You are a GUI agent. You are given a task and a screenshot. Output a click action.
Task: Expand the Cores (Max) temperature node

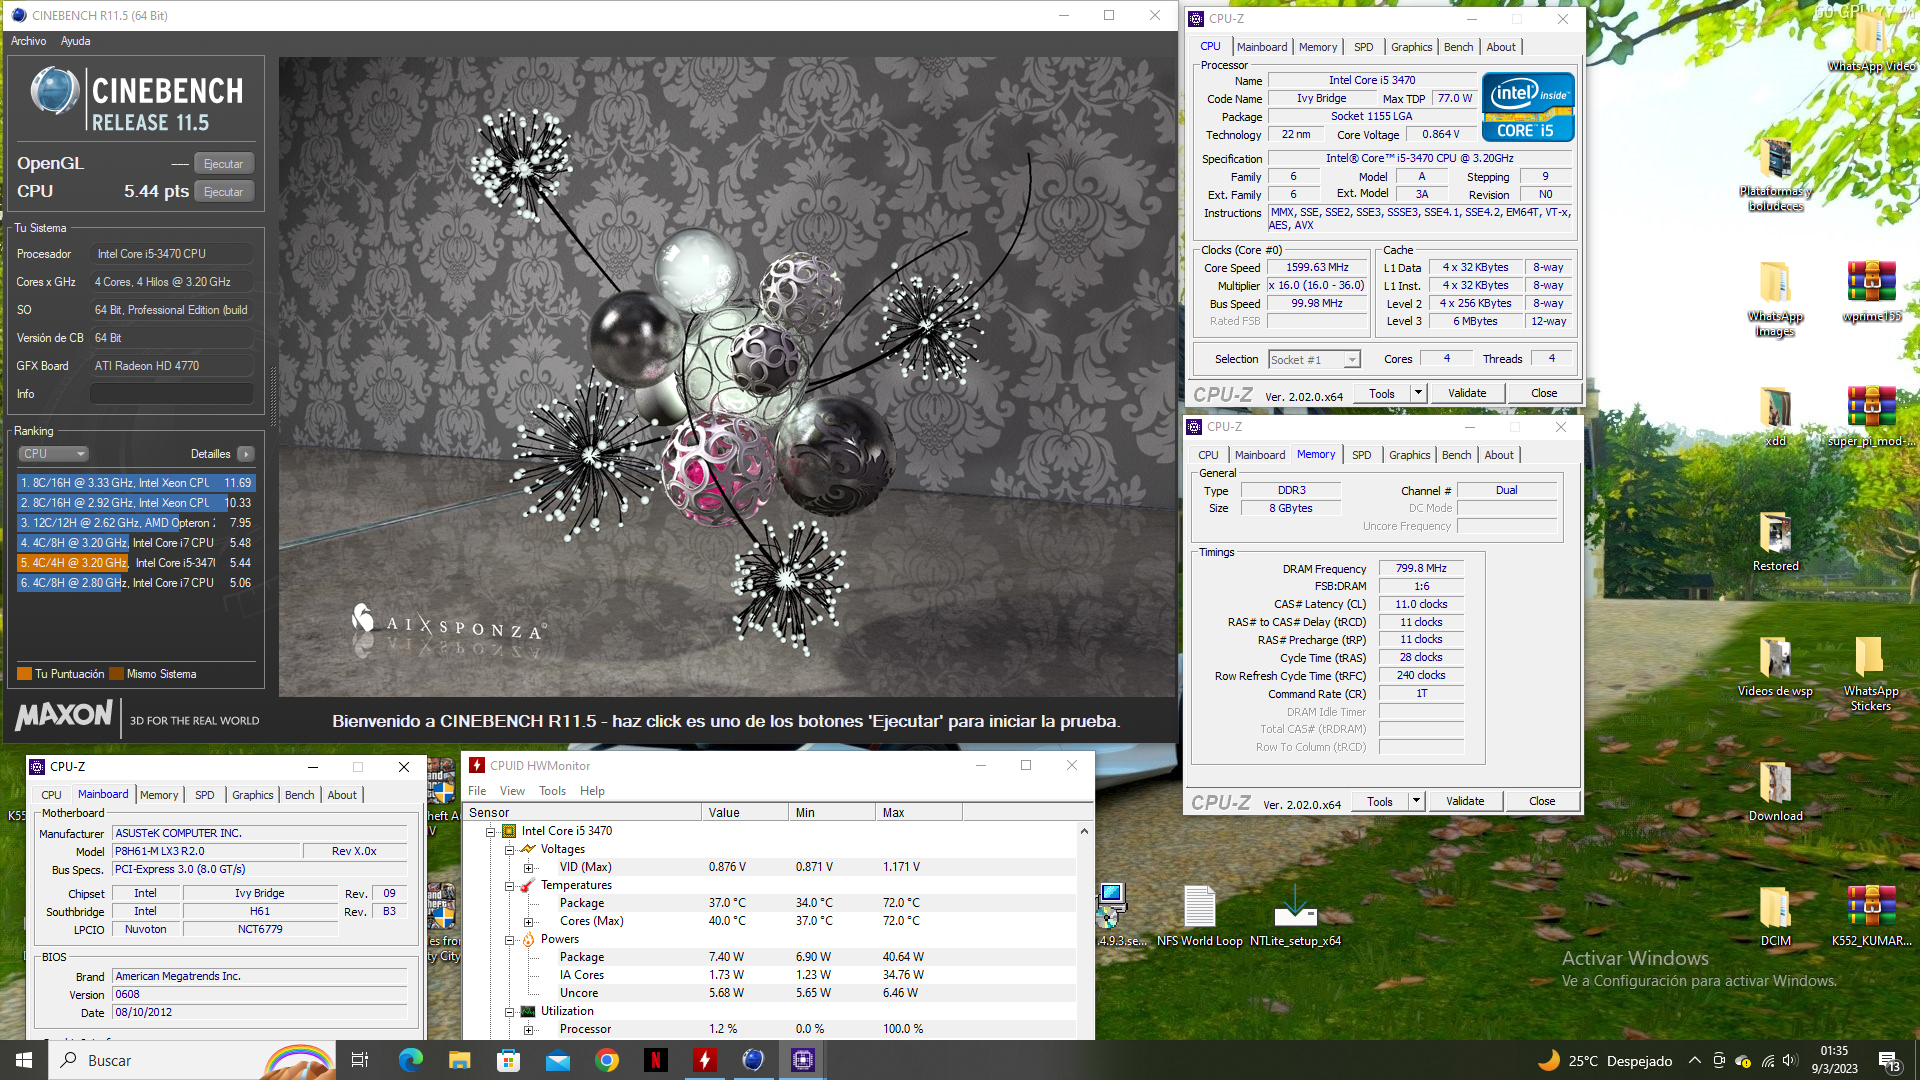tap(528, 922)
